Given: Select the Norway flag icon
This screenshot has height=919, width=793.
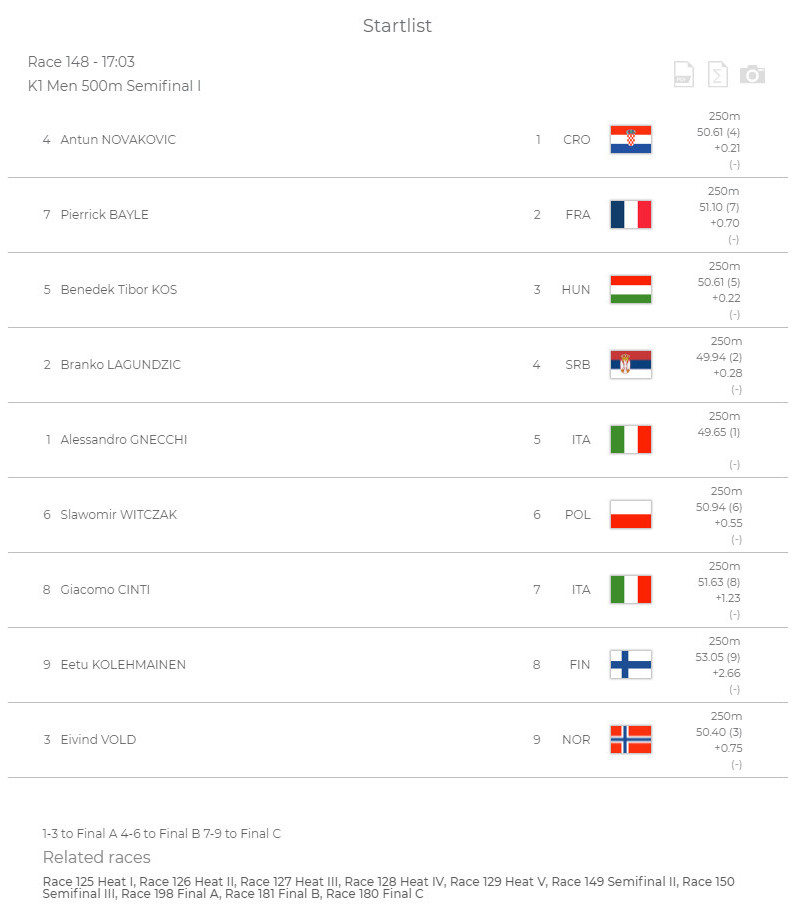Looking at the screenshot, I should point(631,740).
